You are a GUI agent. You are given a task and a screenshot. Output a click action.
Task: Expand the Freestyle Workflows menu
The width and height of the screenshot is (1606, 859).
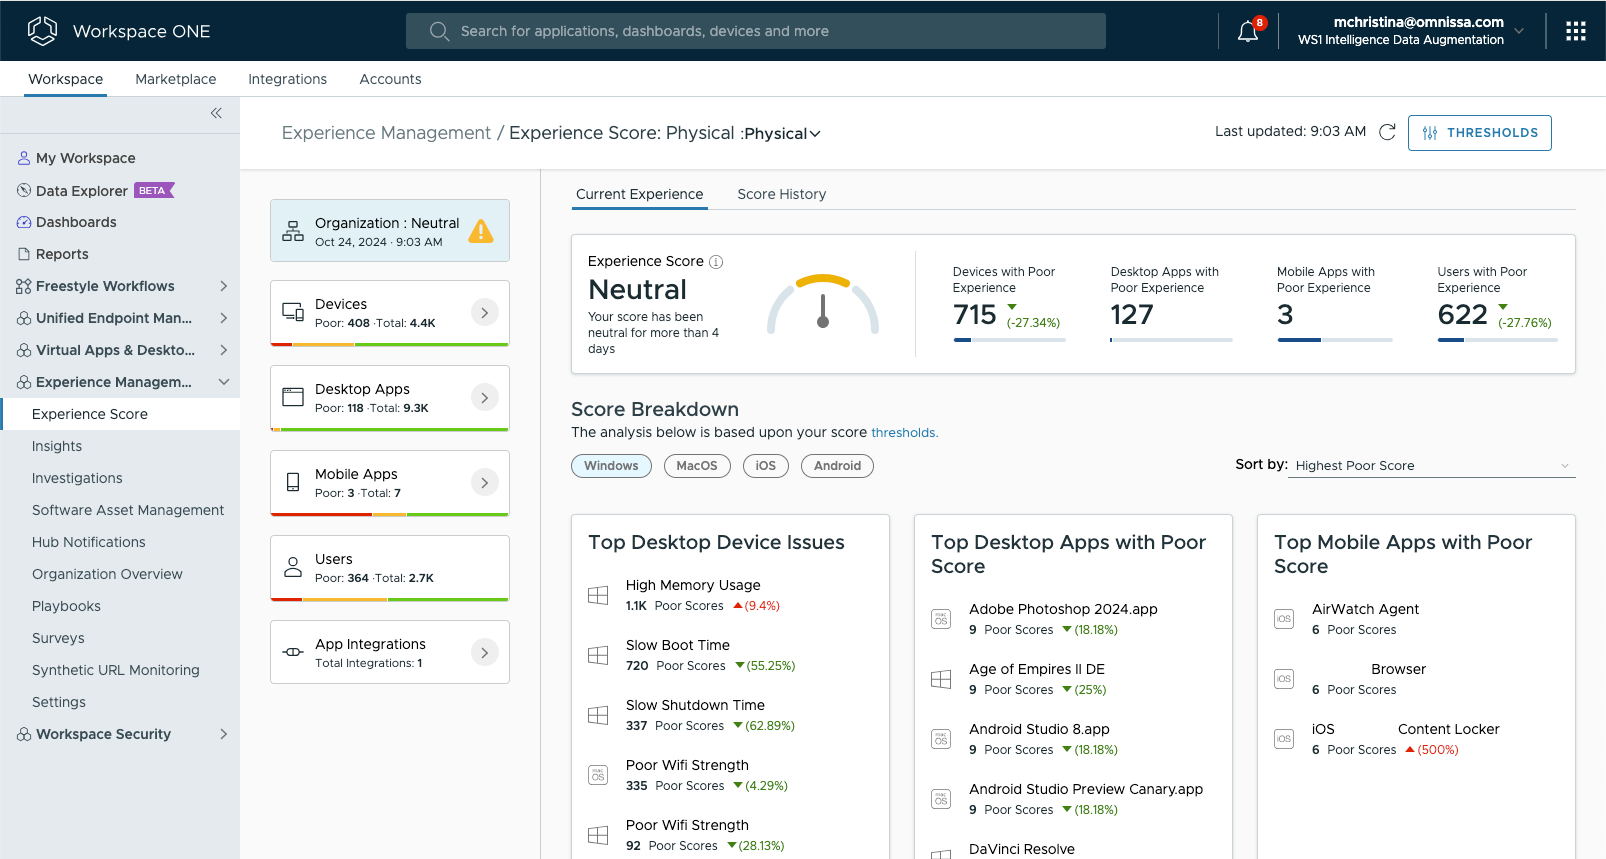click(223, 286)
